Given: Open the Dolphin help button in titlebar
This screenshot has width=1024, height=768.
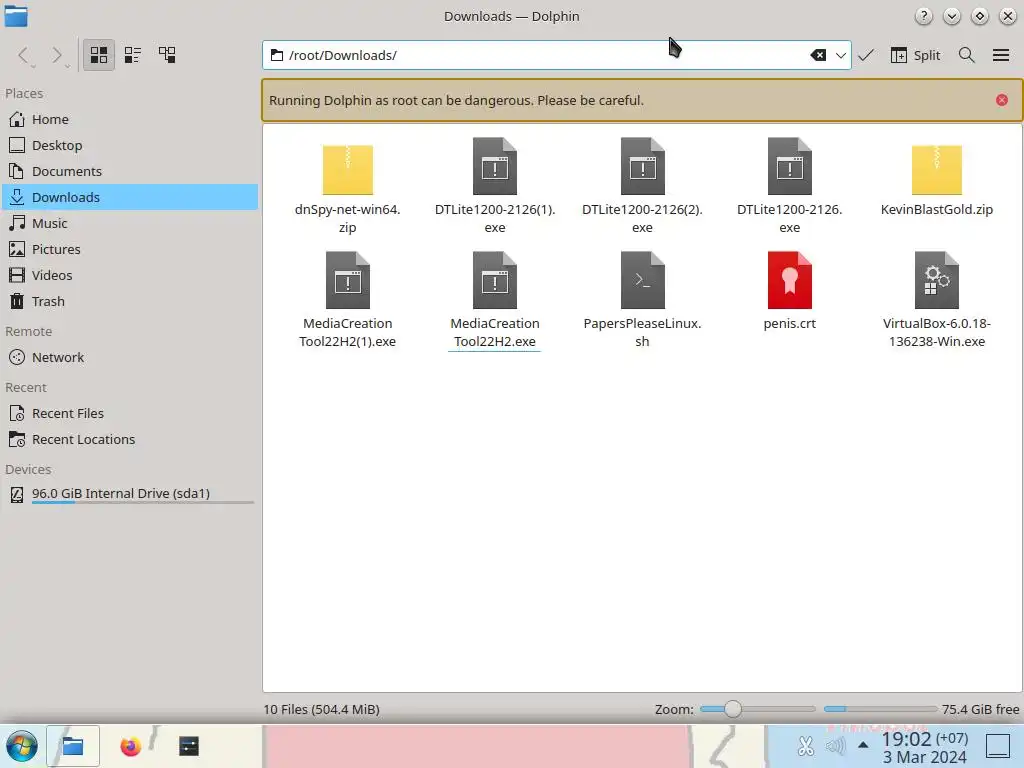Looking at the screenshot, I should coord(923,16).
